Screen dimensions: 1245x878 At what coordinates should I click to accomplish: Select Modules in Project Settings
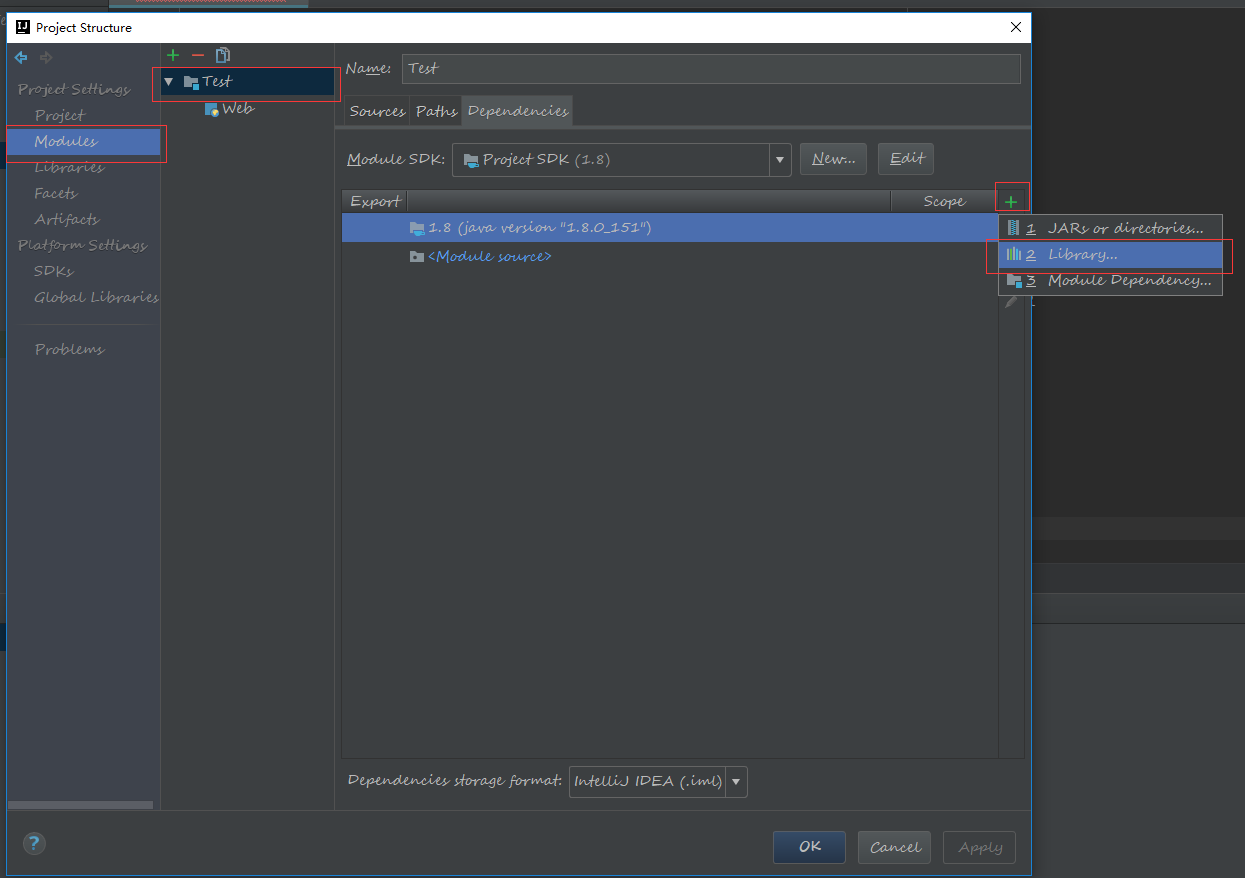(x=84, y=141)
